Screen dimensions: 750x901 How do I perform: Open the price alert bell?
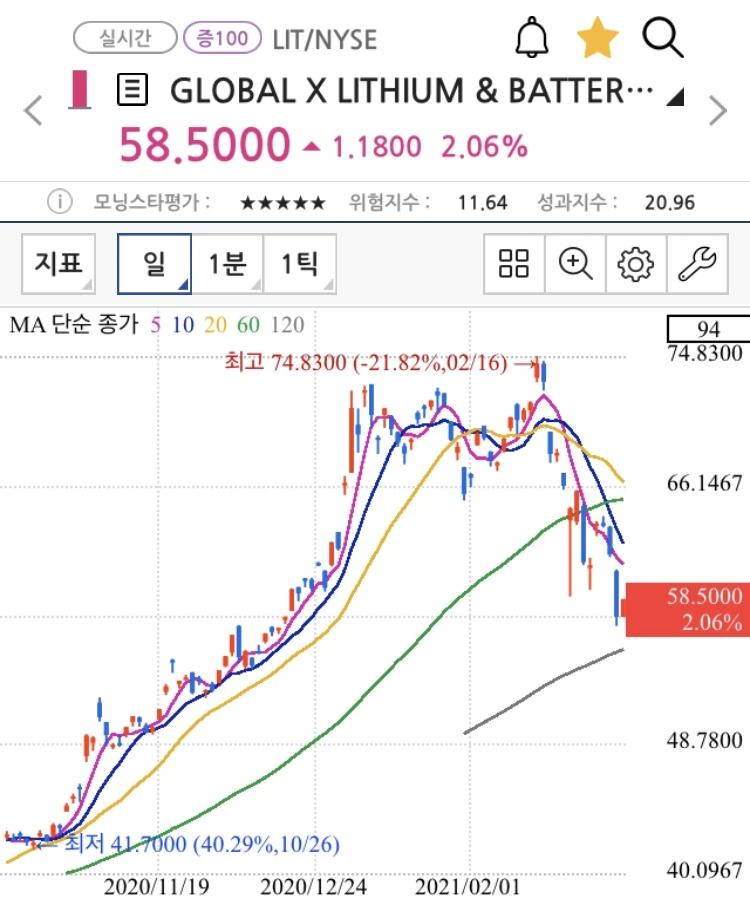[x=532, y=37]
